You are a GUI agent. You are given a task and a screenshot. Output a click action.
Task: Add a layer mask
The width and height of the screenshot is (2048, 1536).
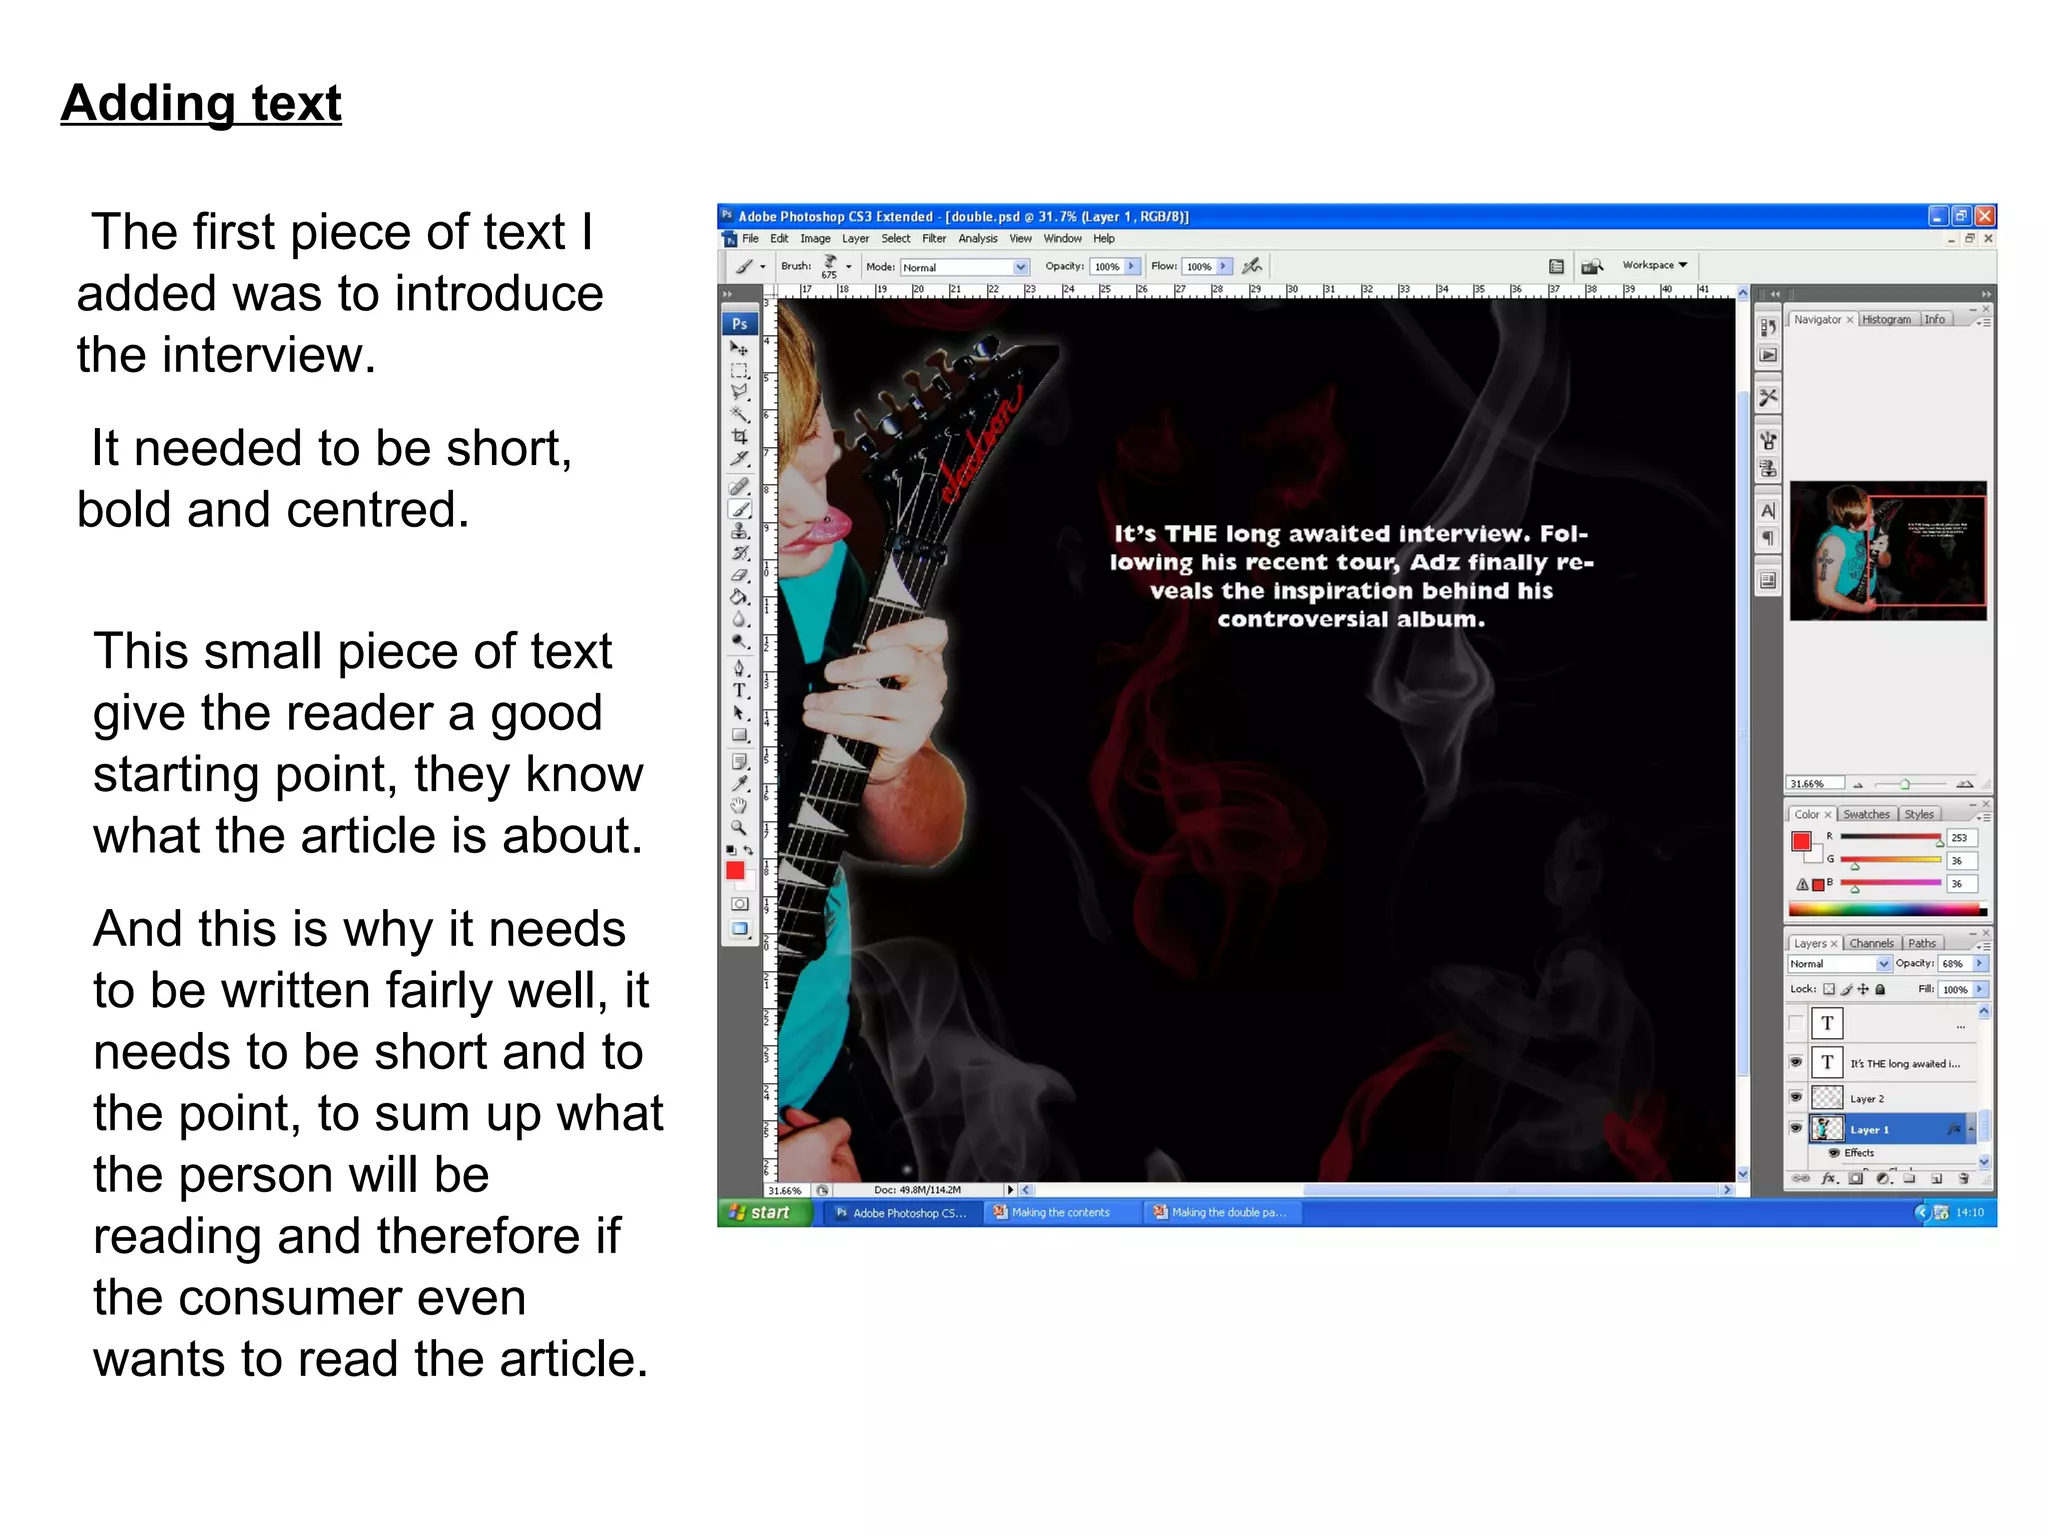[x=1856, y=1179]
